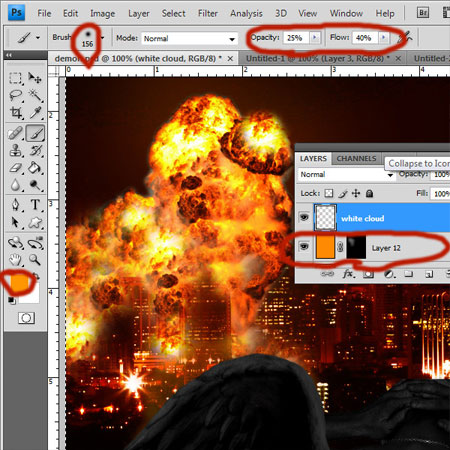Launch Bridge with the Br button
Viewport: 450px width, 450px height.
coord(423,13)
